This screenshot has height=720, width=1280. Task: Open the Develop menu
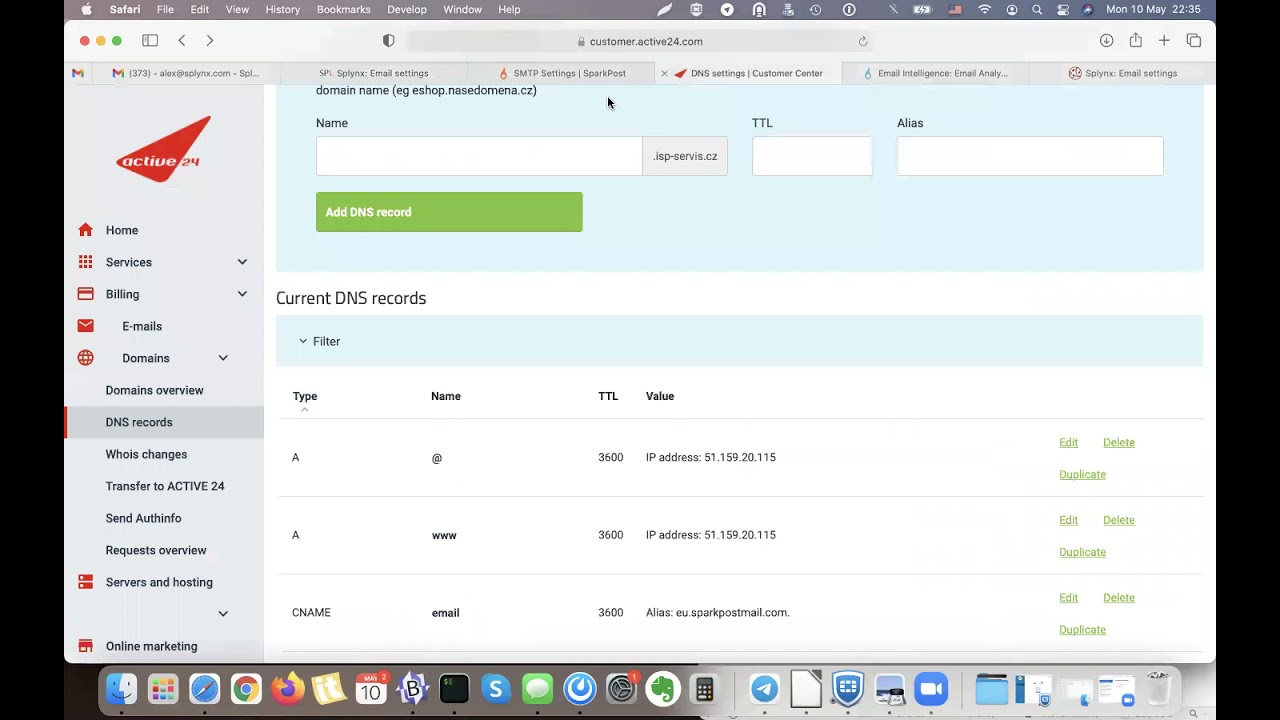click(x=407, y=10)
